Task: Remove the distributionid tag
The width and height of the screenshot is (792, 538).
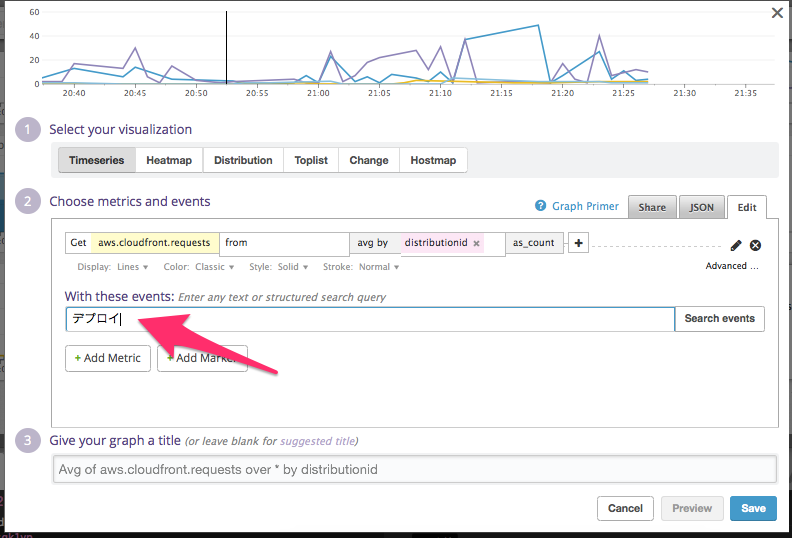Action: (x=477, y=243)
